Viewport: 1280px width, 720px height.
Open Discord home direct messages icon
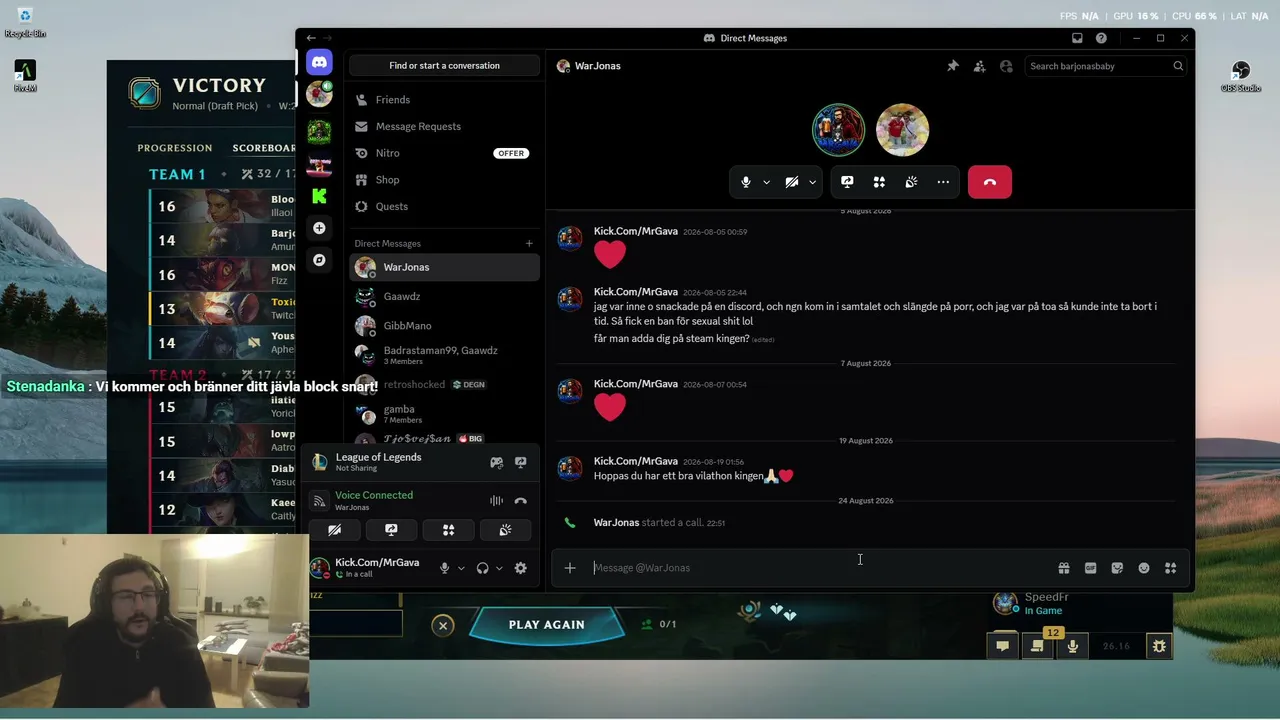[319, 62]
